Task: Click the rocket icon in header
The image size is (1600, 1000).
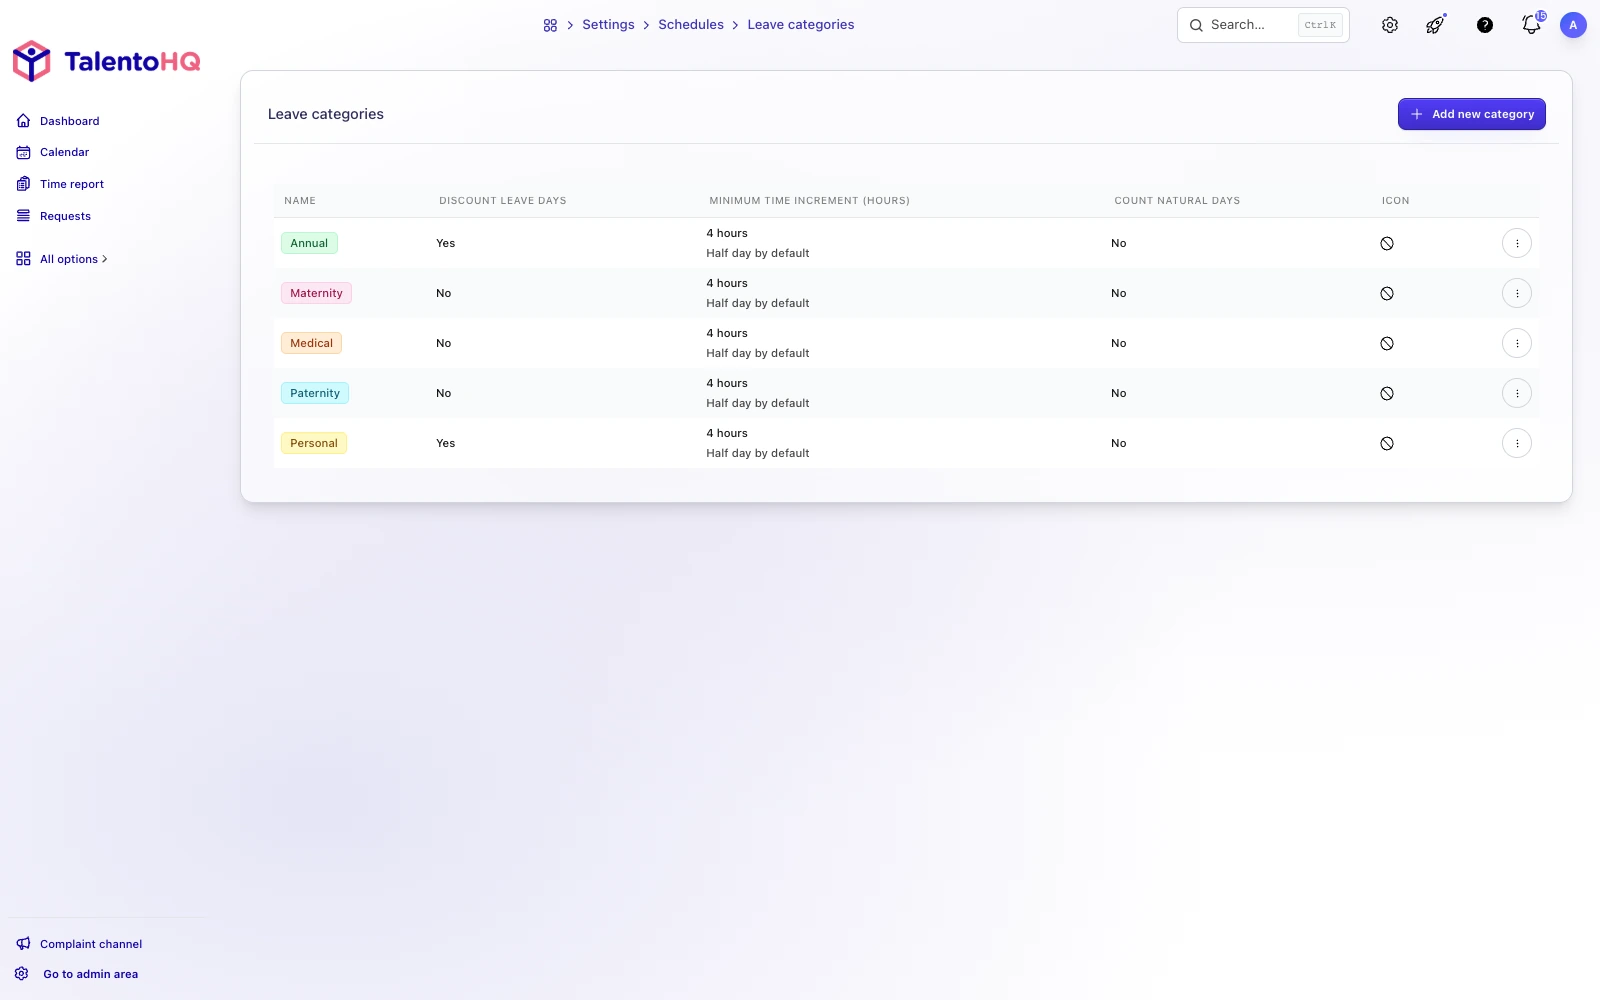Action: (x=1436, y=25)
